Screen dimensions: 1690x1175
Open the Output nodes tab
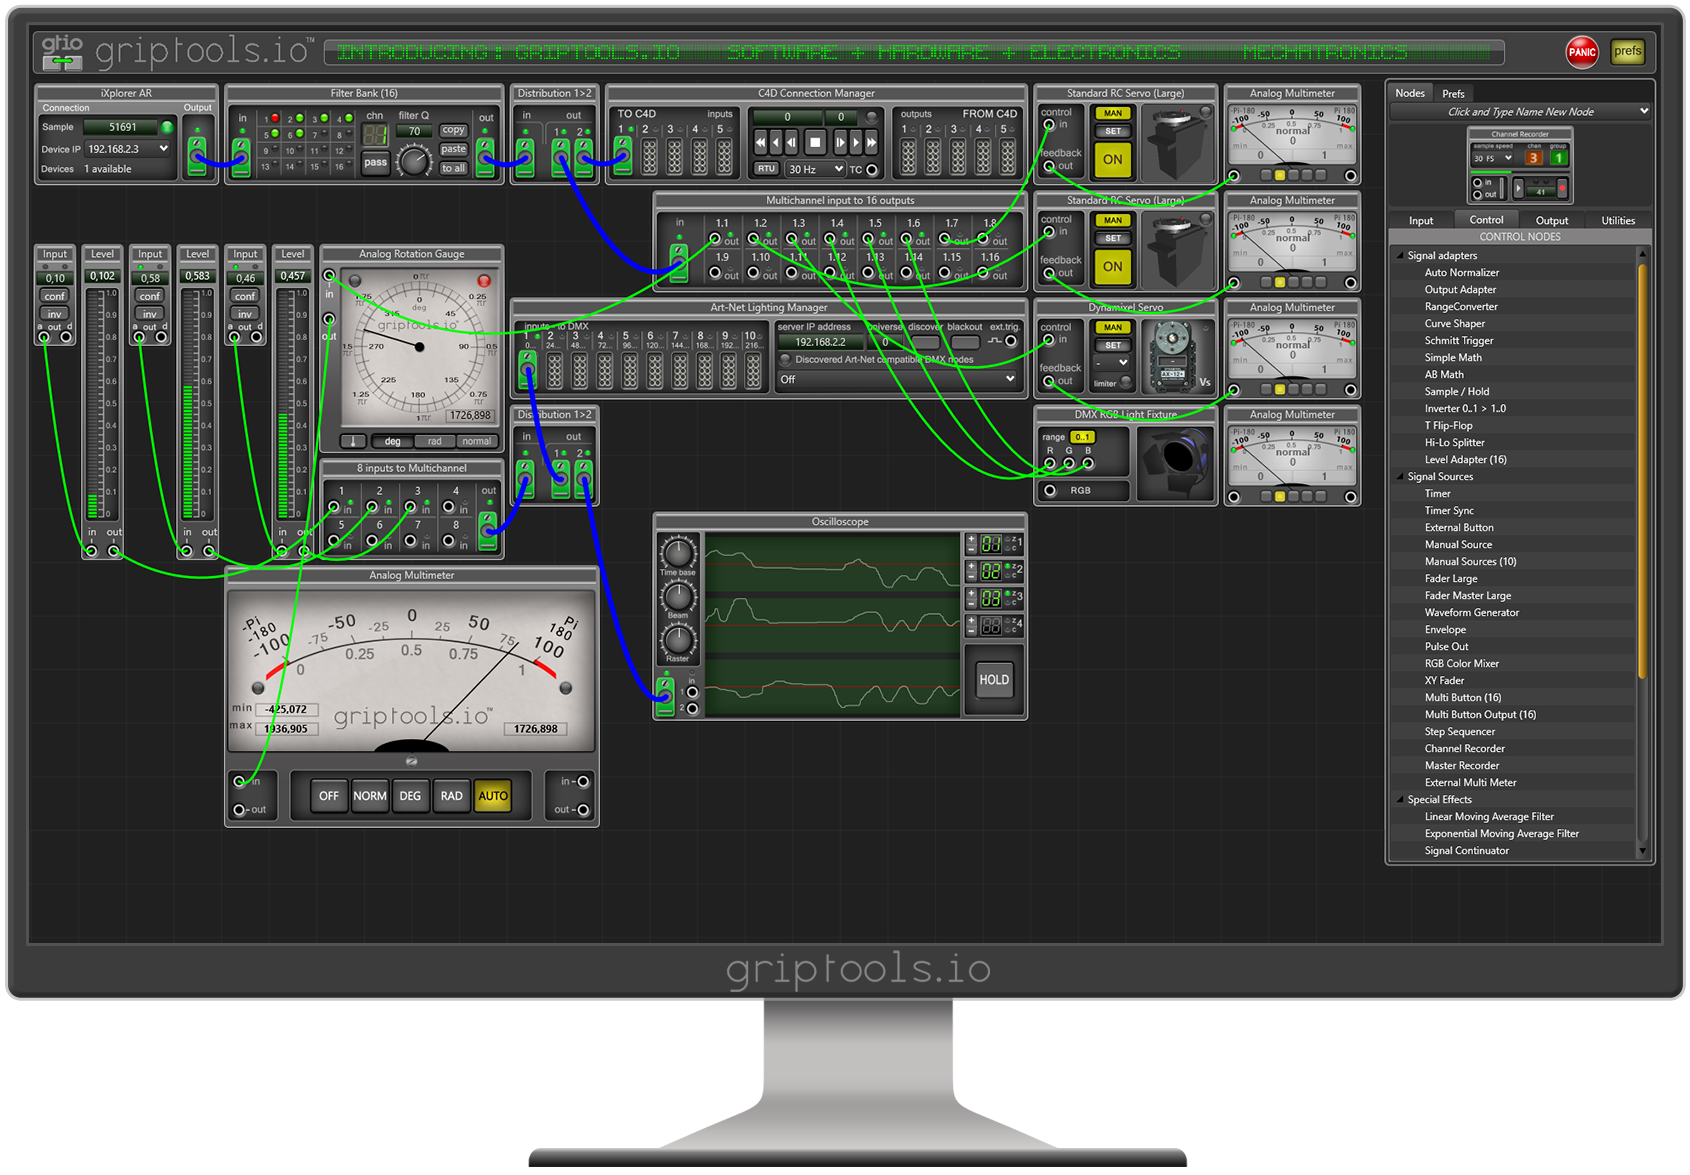1552,220
